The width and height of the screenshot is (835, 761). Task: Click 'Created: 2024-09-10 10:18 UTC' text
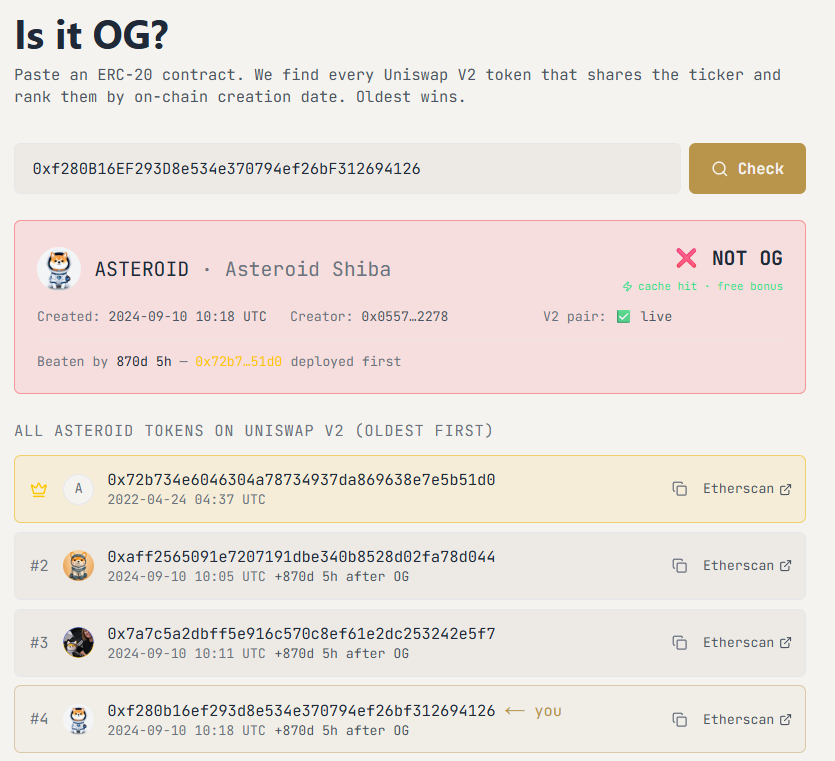[x=152, y=317]
